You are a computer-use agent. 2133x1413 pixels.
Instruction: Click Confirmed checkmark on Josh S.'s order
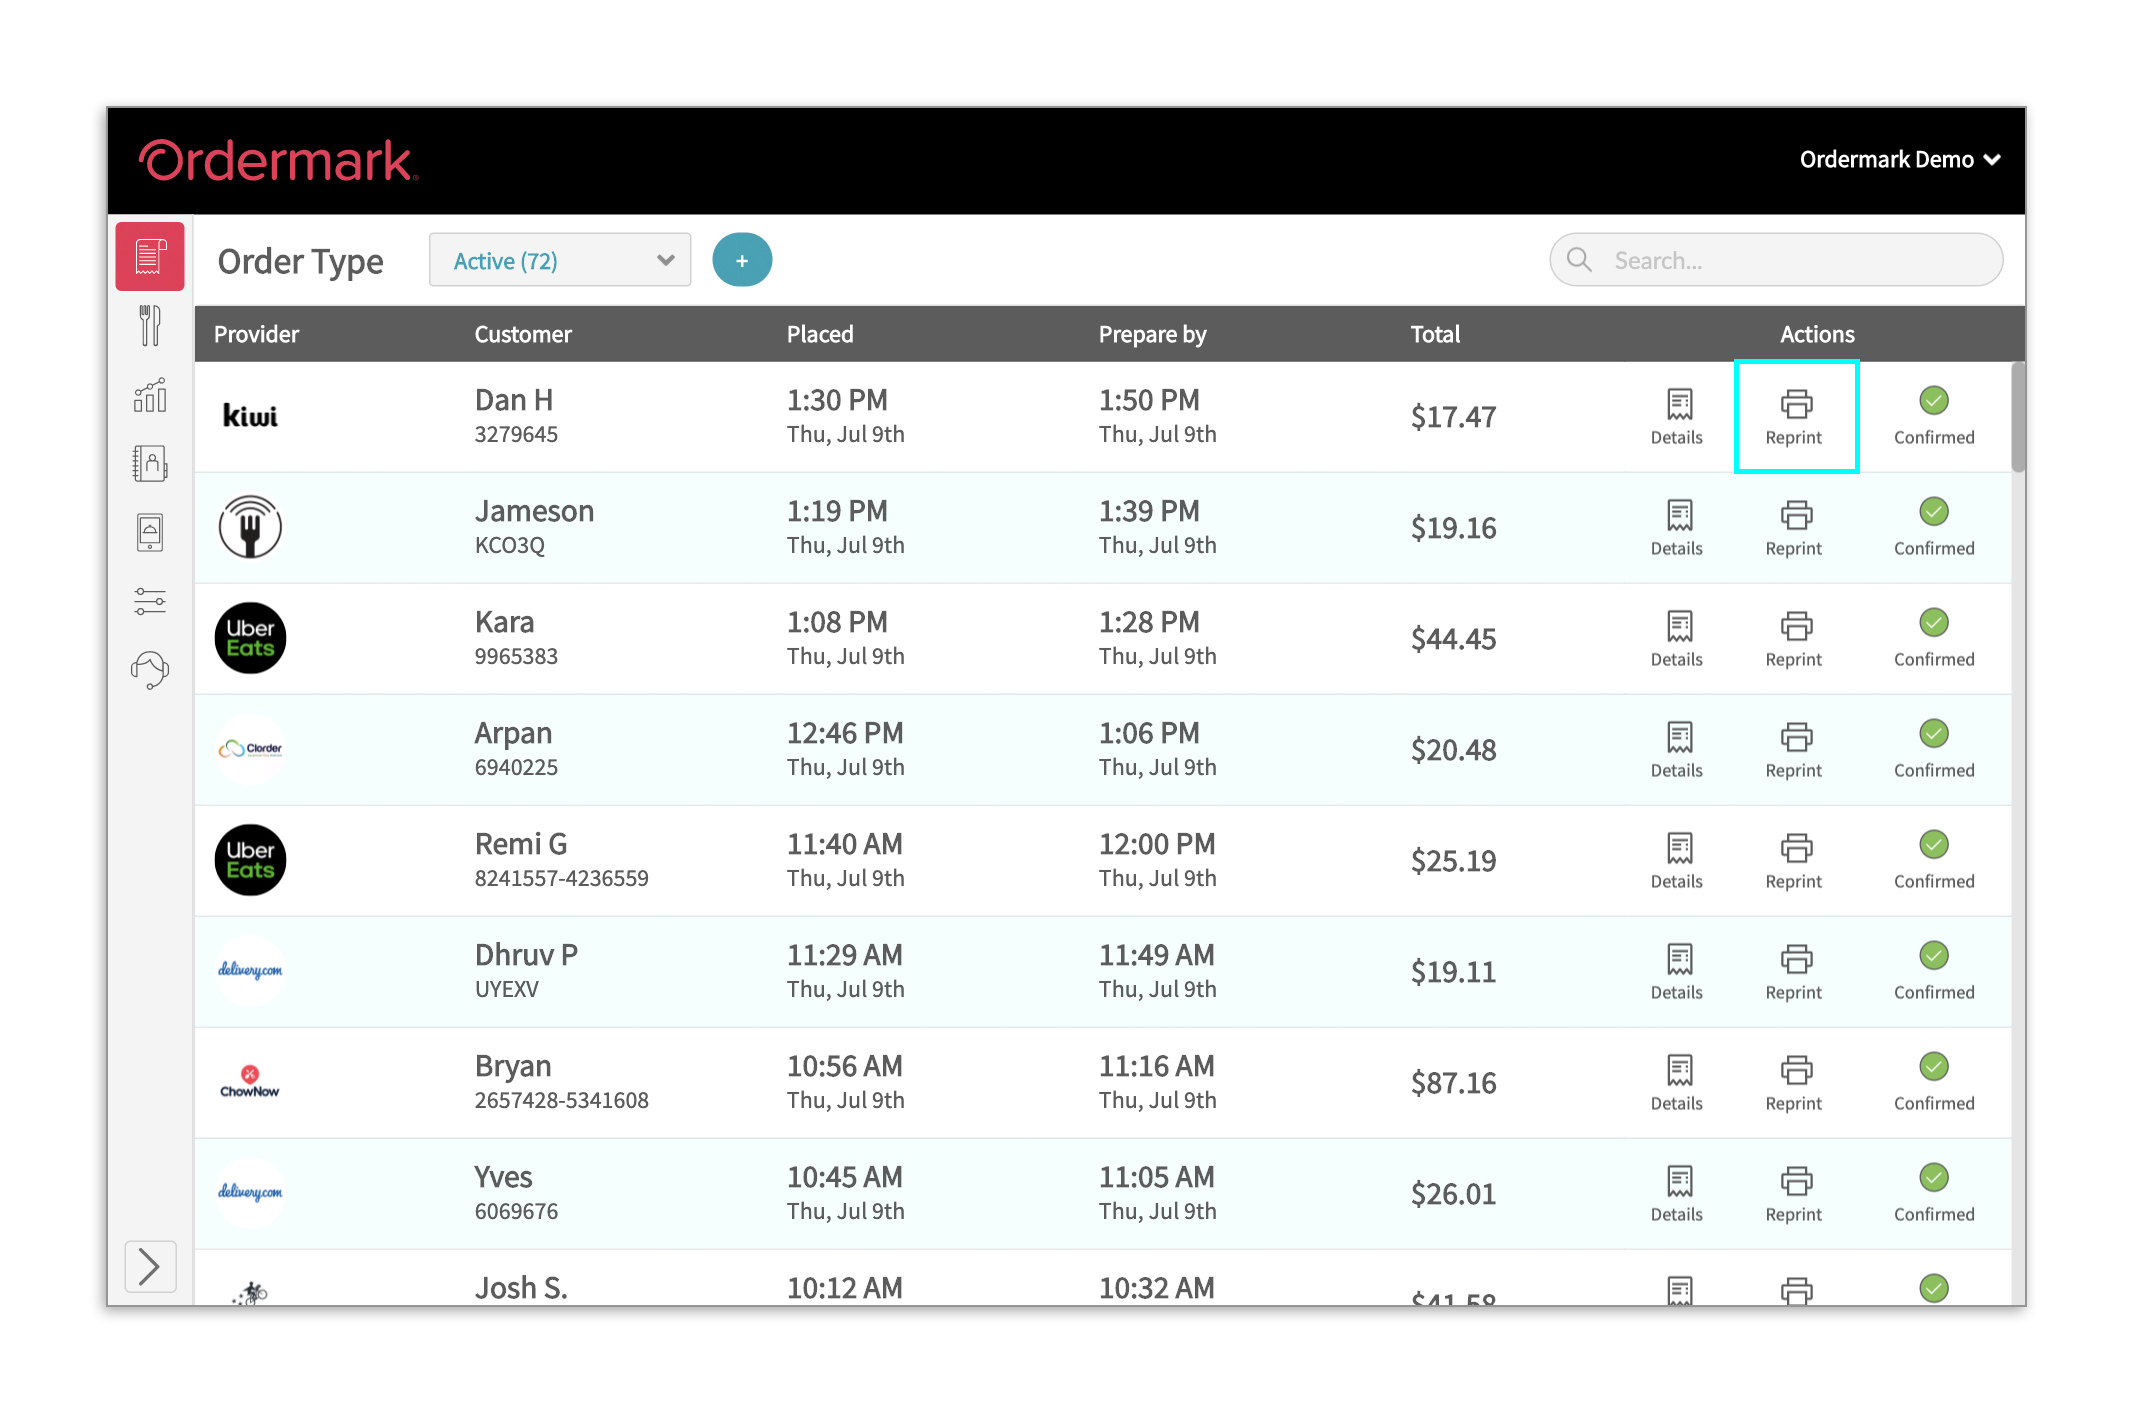point(1934,1288)
